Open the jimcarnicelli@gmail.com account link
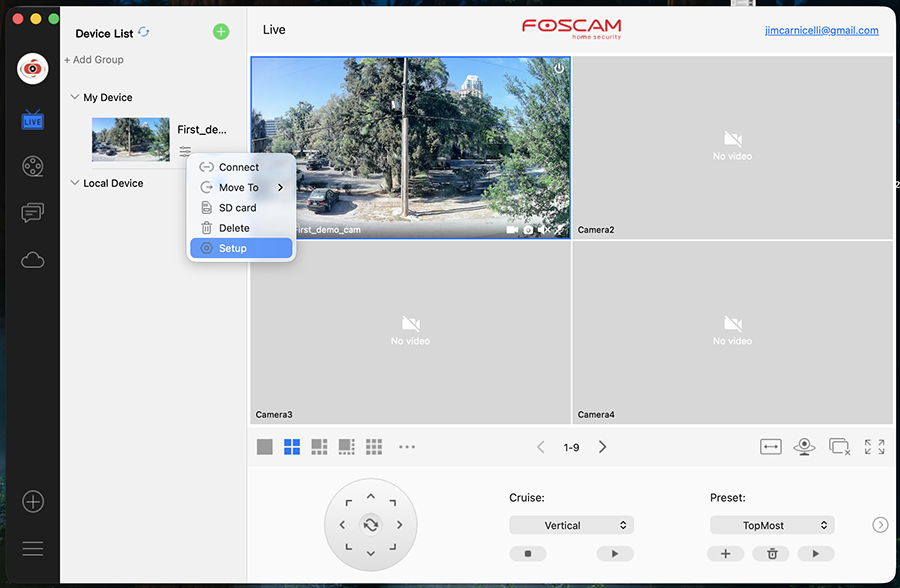 (x=820, y=30)
